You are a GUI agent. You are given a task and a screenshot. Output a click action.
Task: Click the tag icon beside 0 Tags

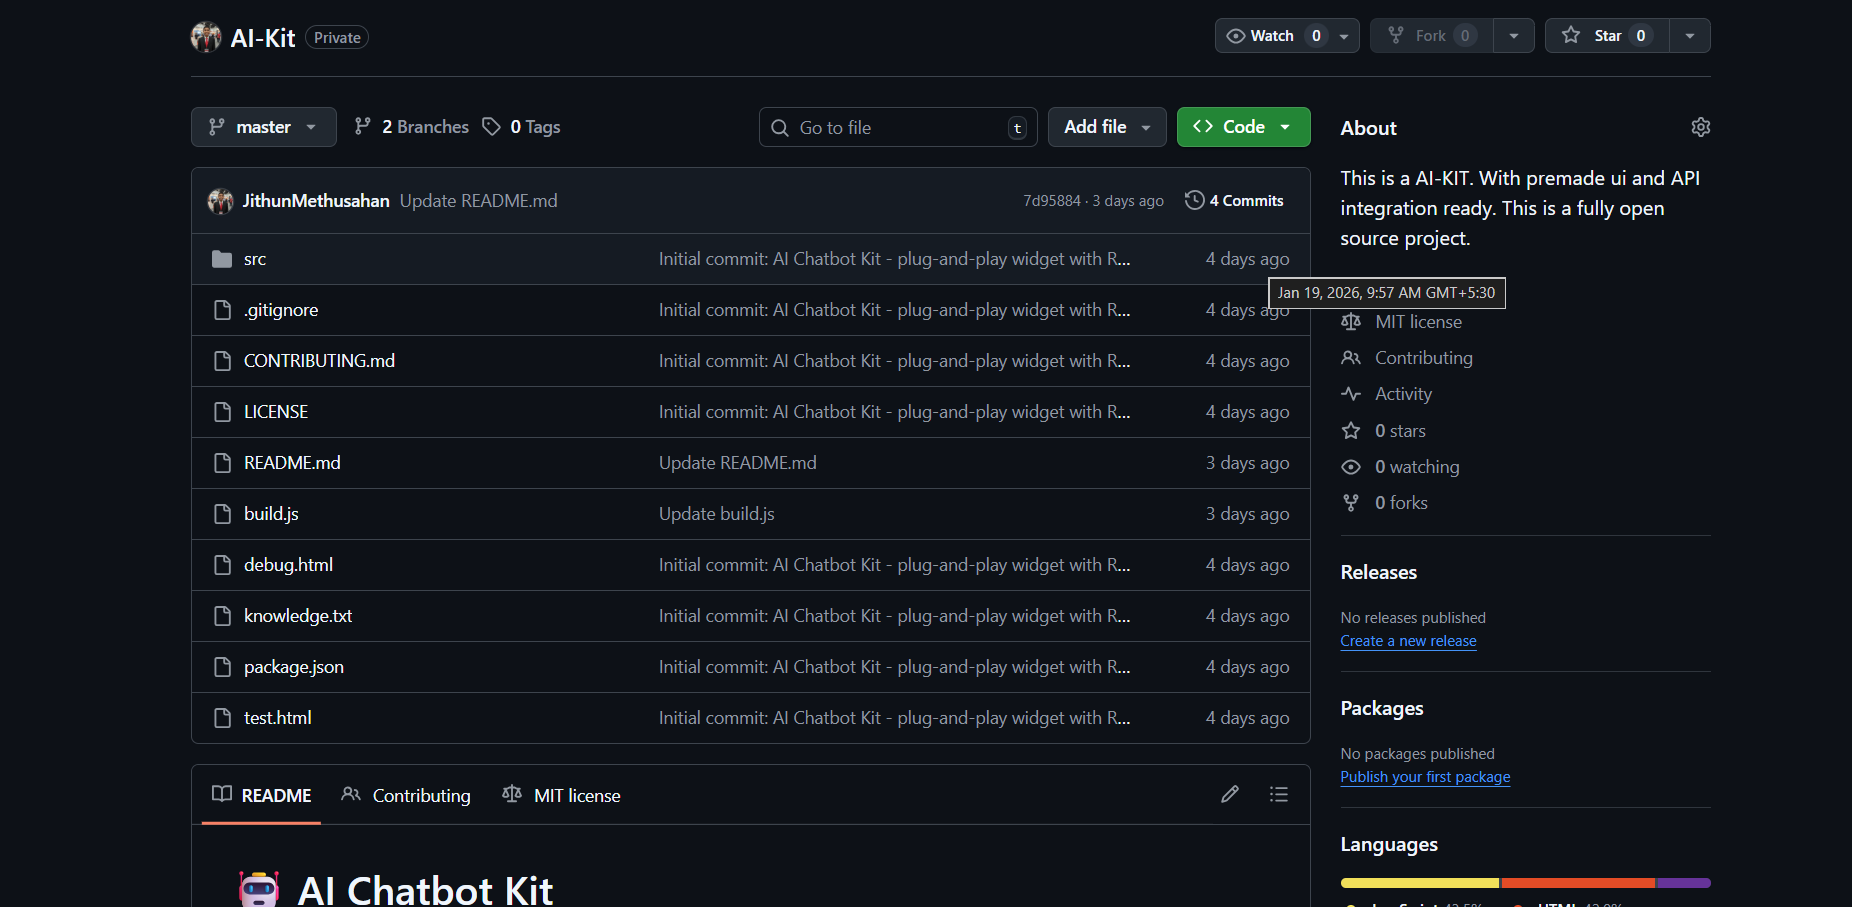tap(491, 126)
